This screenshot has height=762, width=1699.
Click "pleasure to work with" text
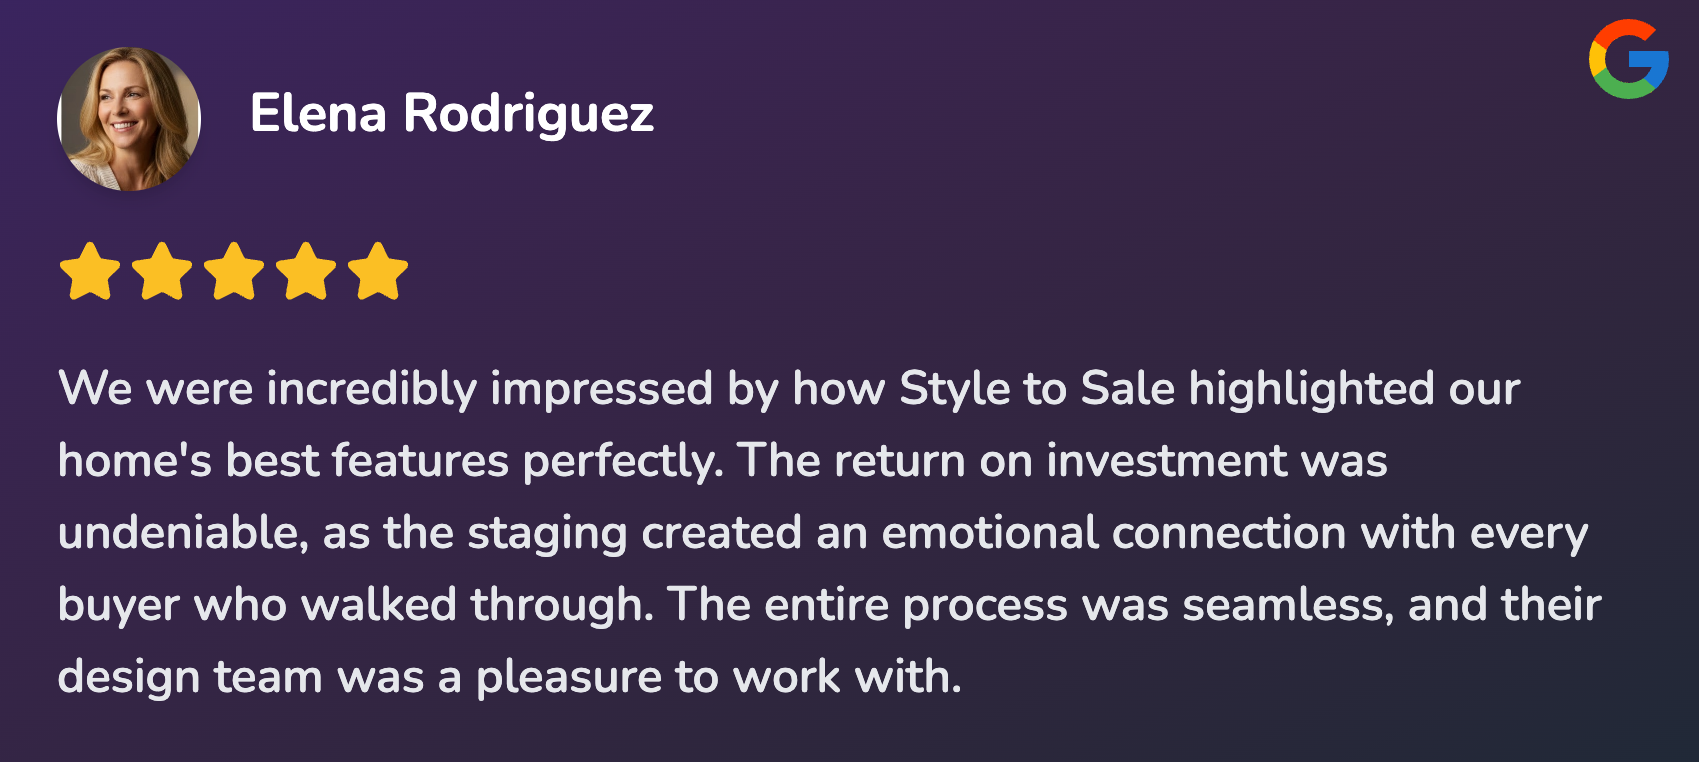[x=718, y=677]
